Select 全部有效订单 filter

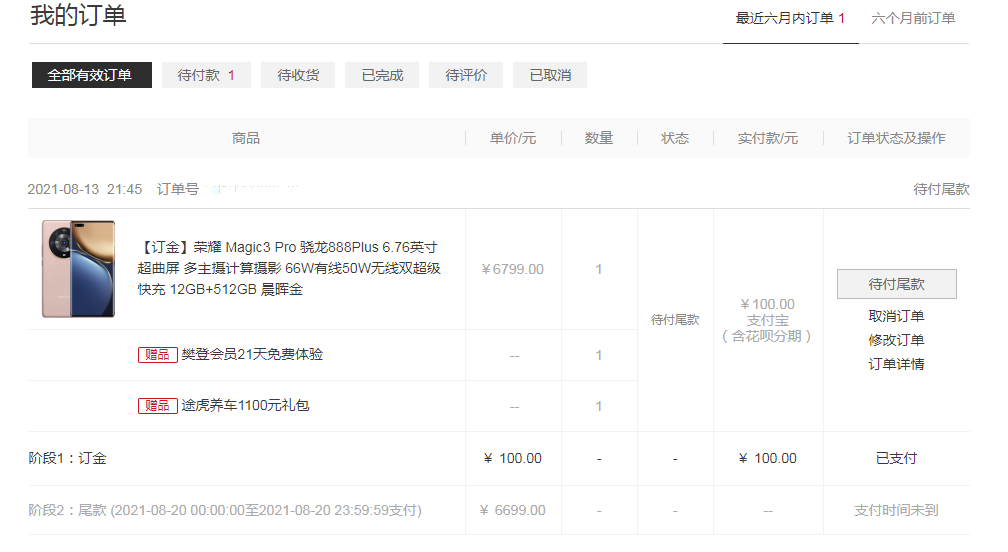pyautogui.click(x=91, y=75)
